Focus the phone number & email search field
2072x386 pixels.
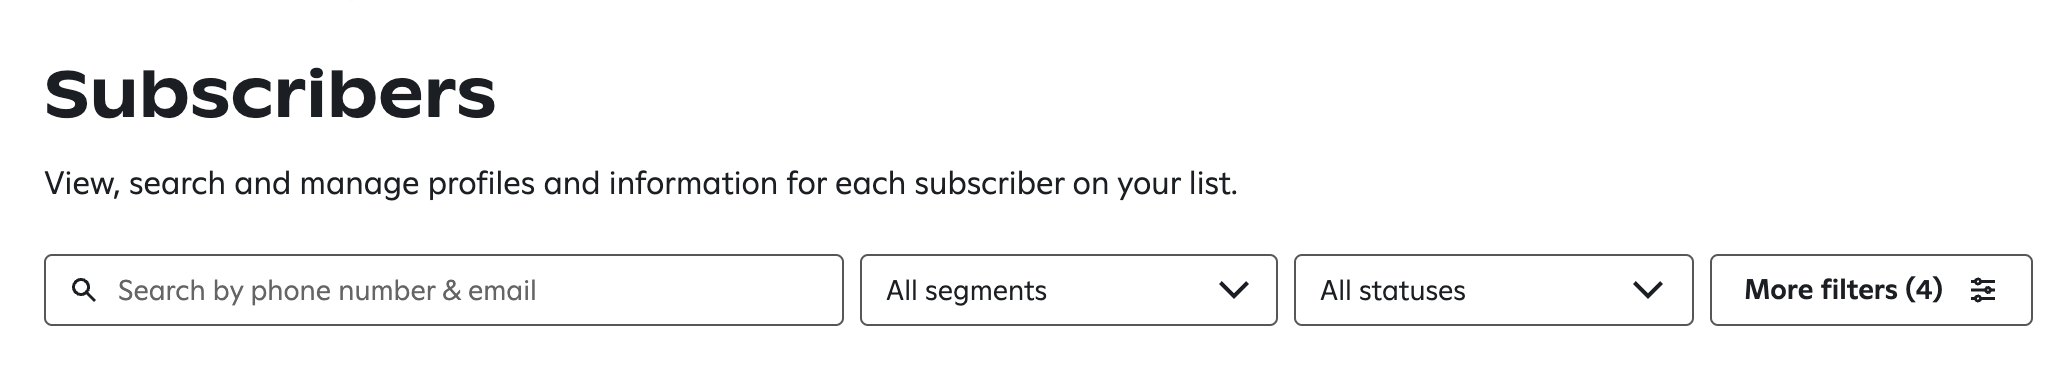(443, 290)
